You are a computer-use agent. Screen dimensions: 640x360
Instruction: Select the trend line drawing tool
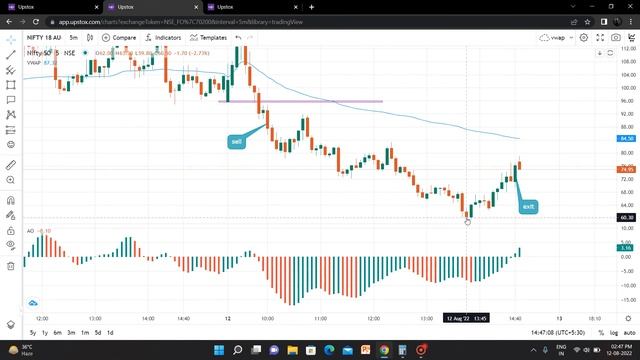click(11, 55)
